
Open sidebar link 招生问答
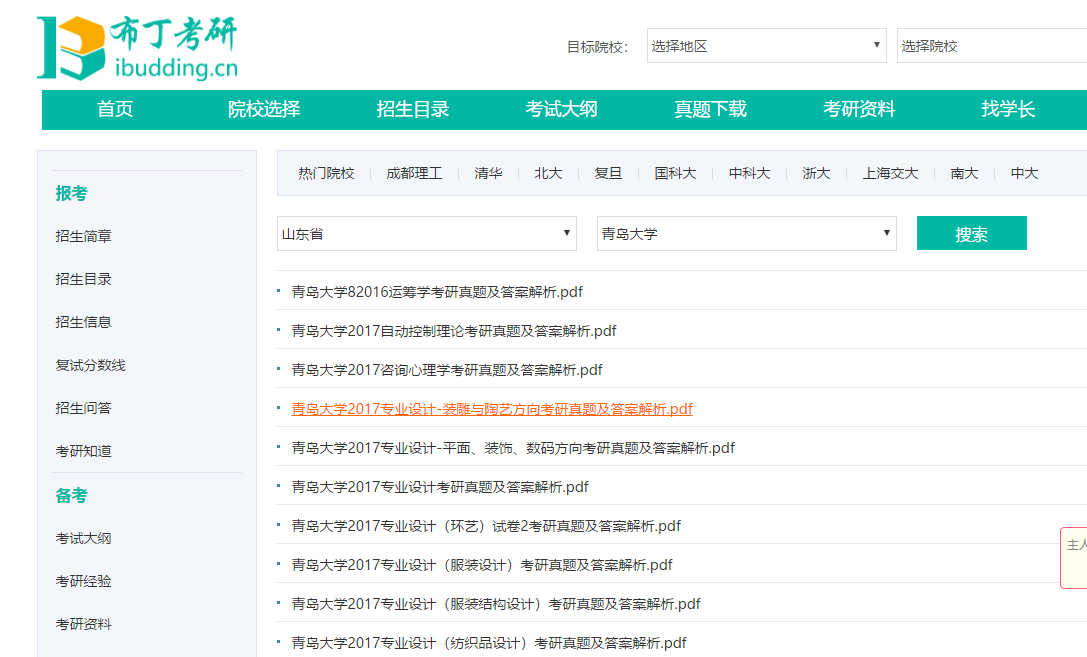(84, 408)
